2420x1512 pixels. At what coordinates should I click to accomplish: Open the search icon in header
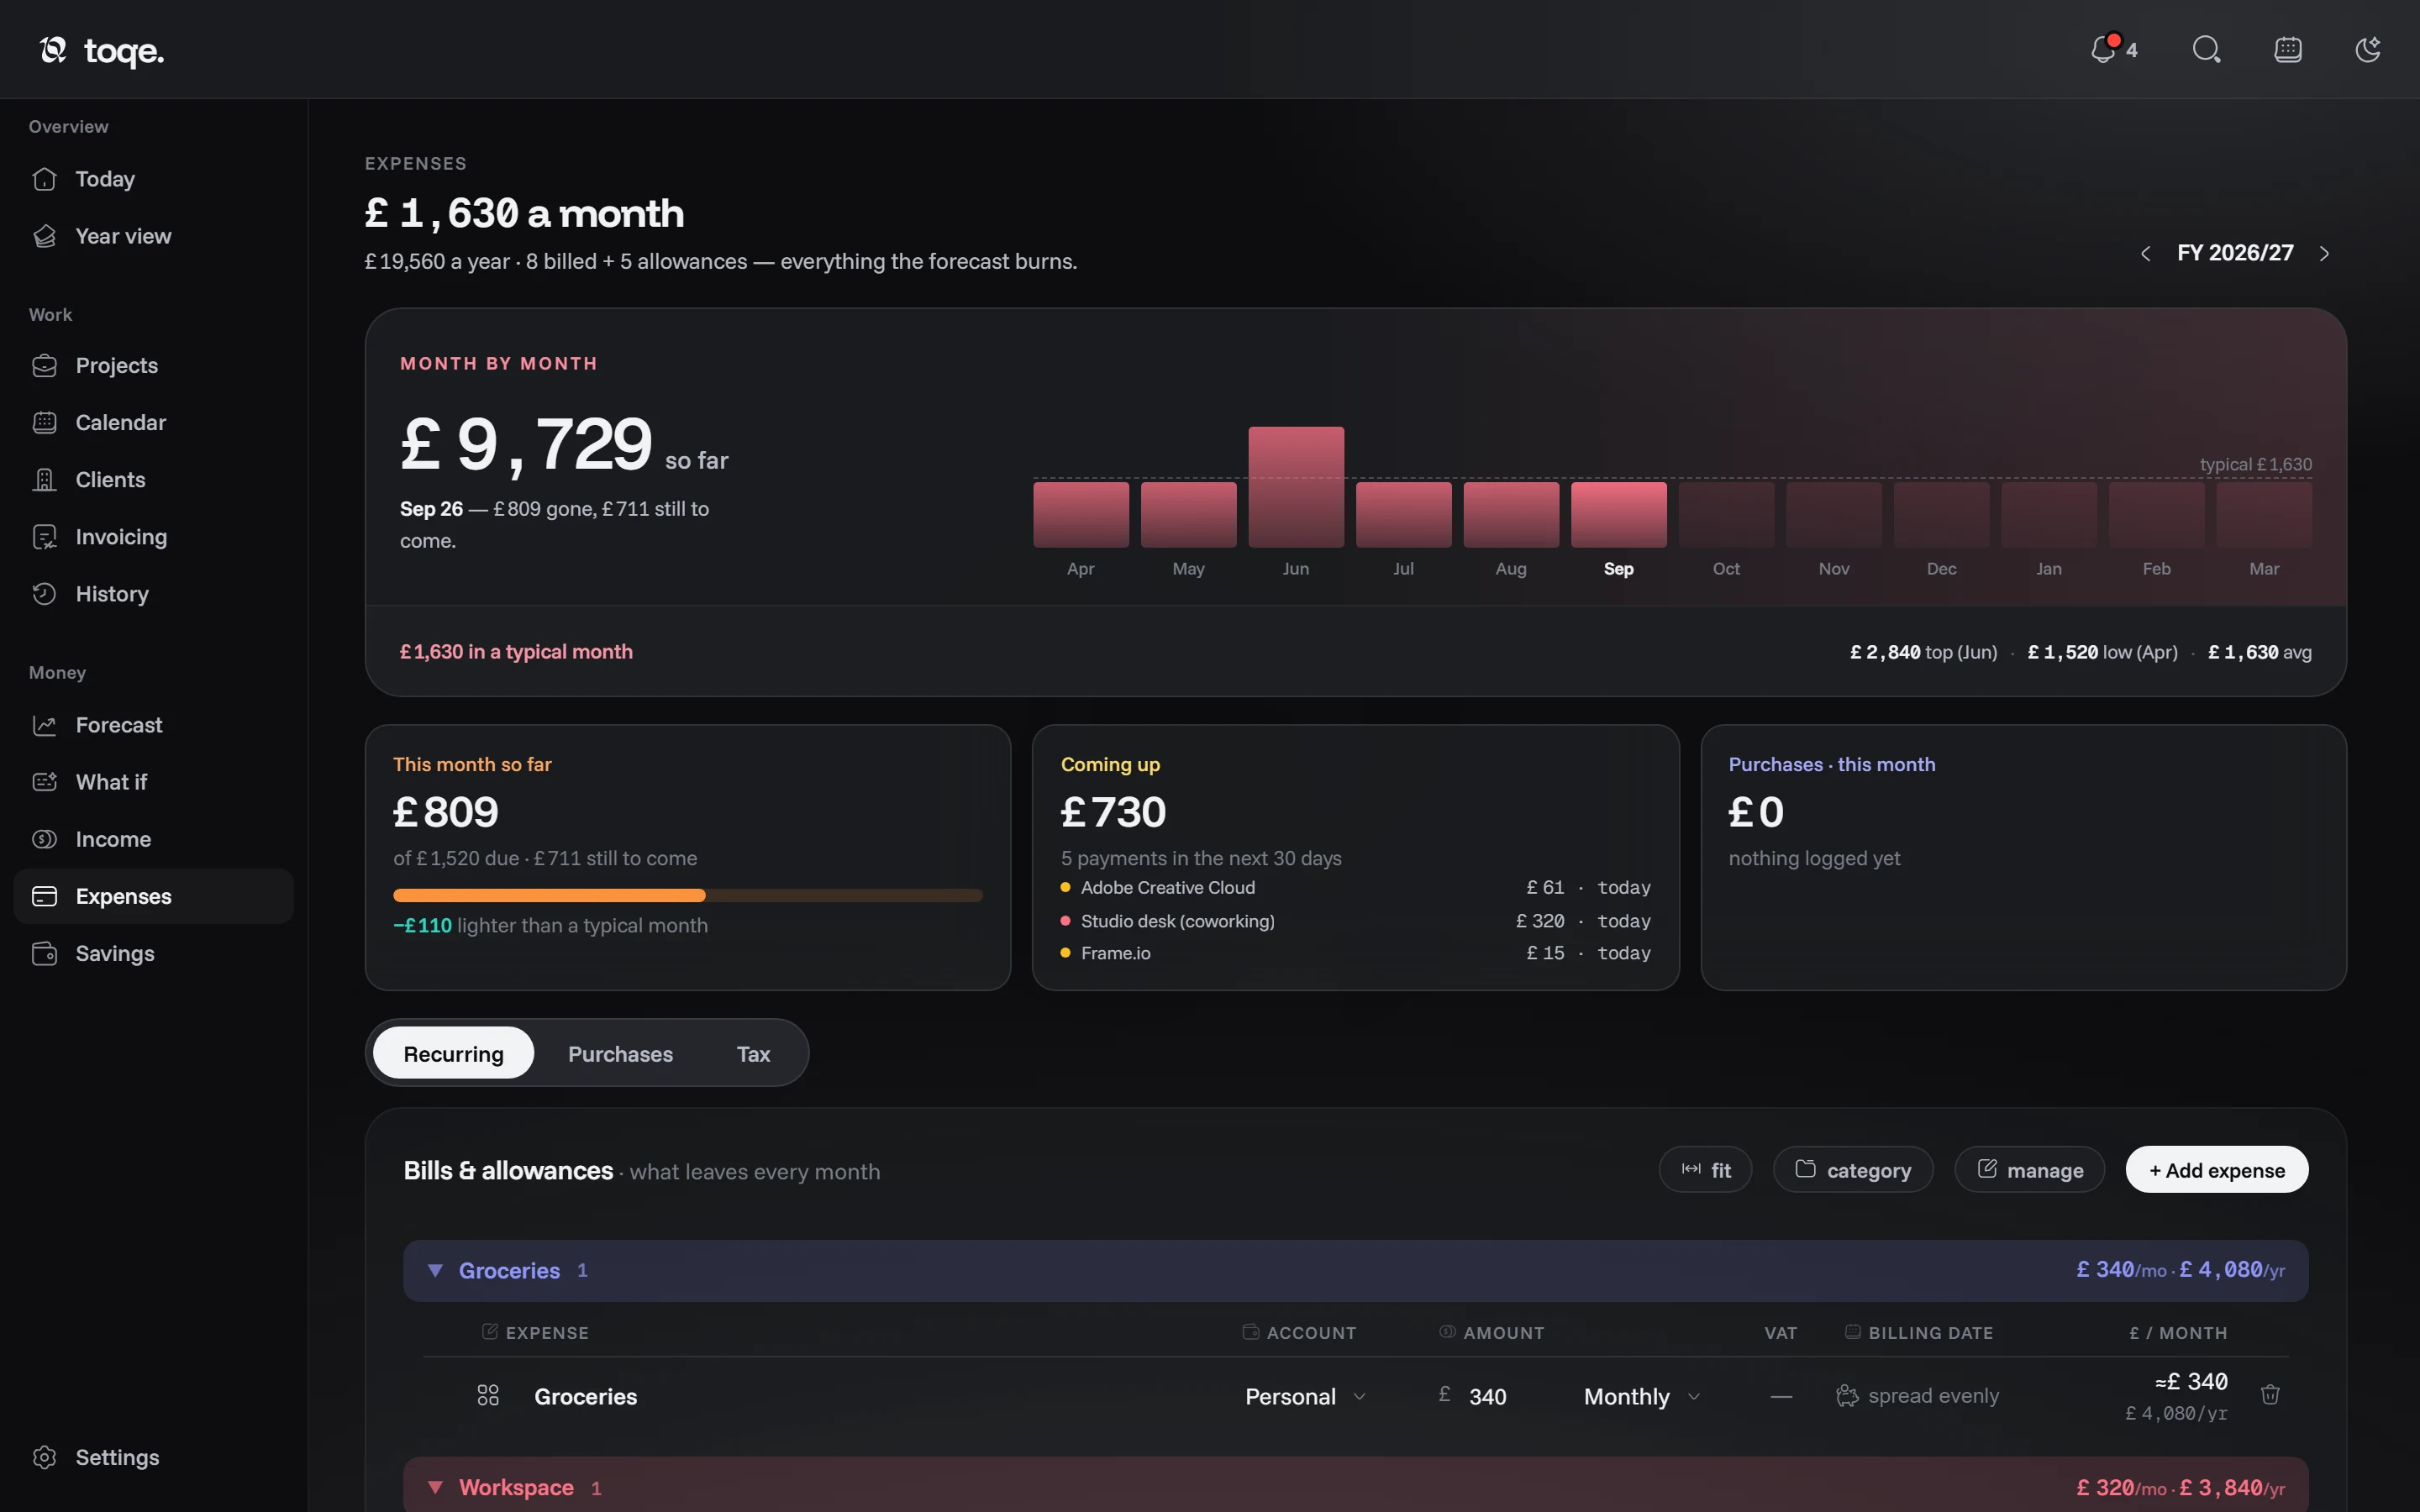pos(2206,49)
